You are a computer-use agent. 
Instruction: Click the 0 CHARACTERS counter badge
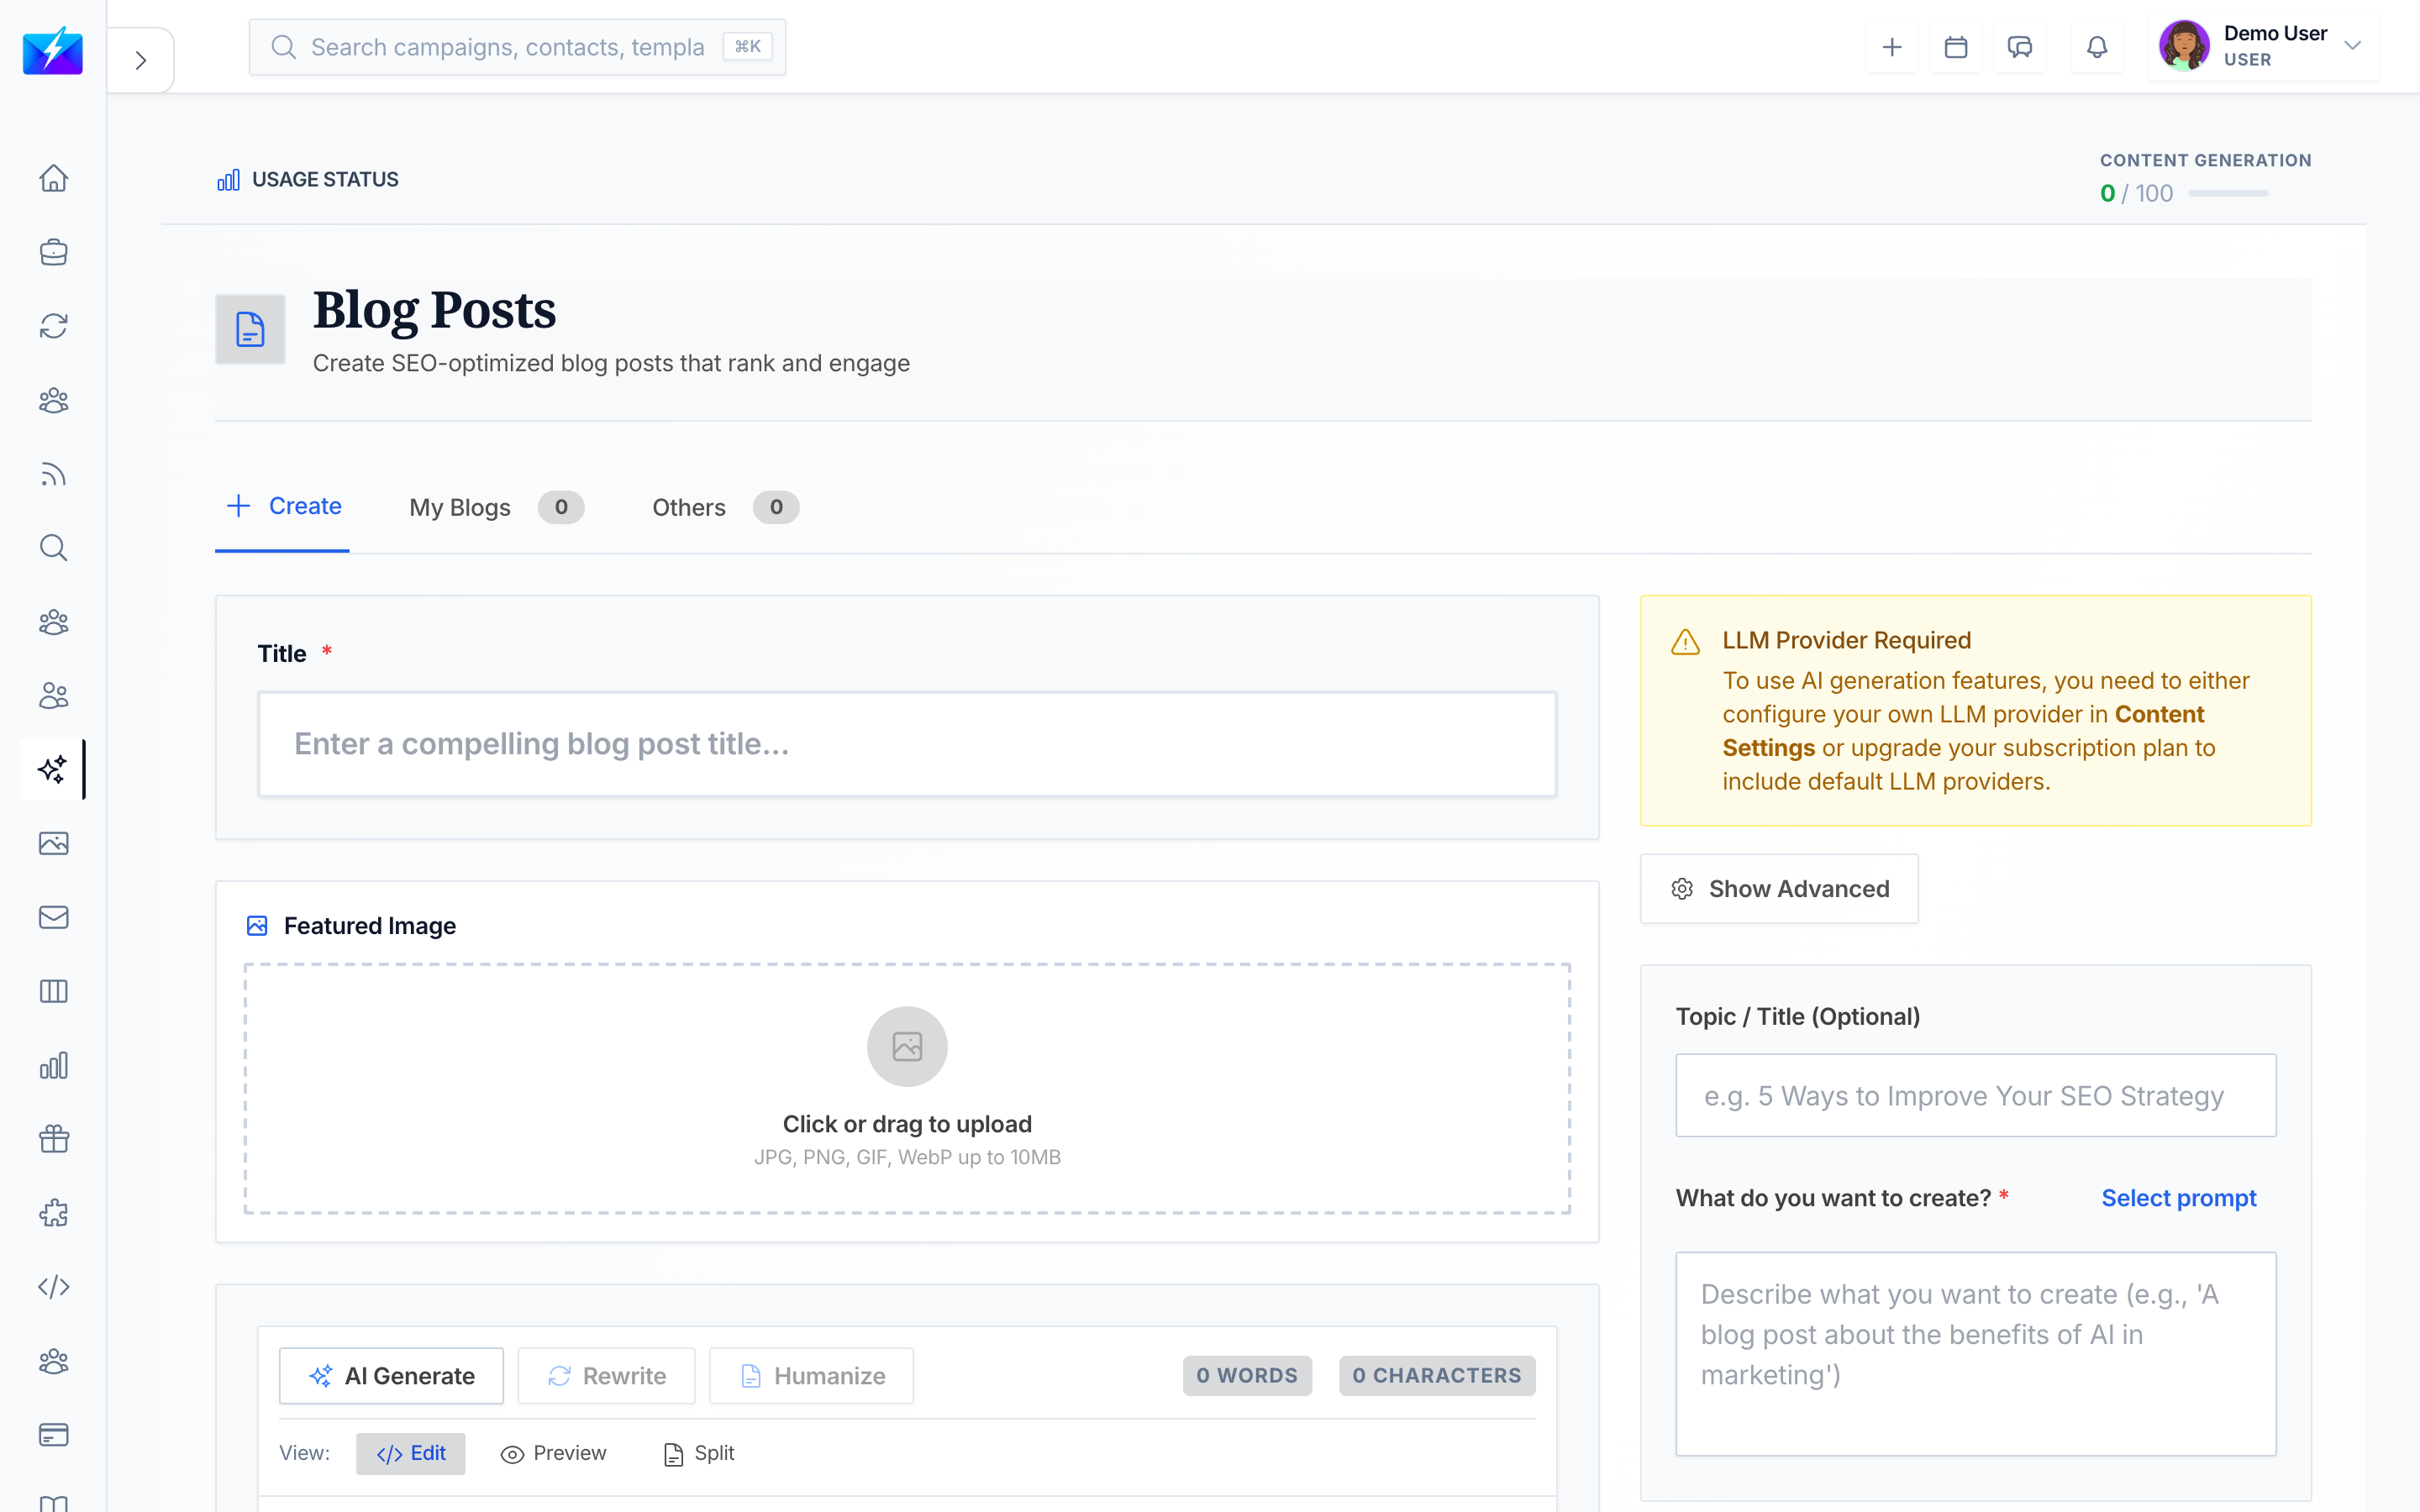coord(1437,1376)
